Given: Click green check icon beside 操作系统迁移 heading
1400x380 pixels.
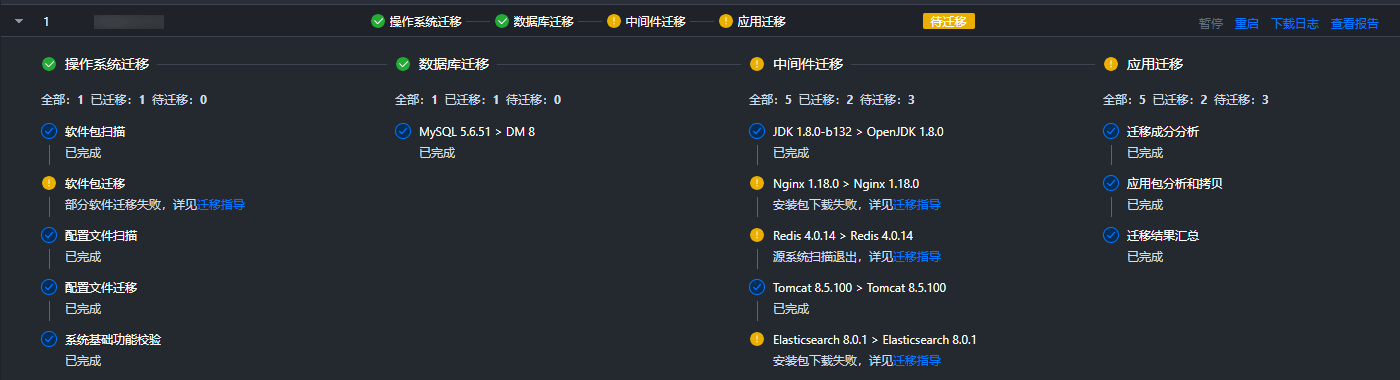Looking at the screenshot, I should coord(49,64).
